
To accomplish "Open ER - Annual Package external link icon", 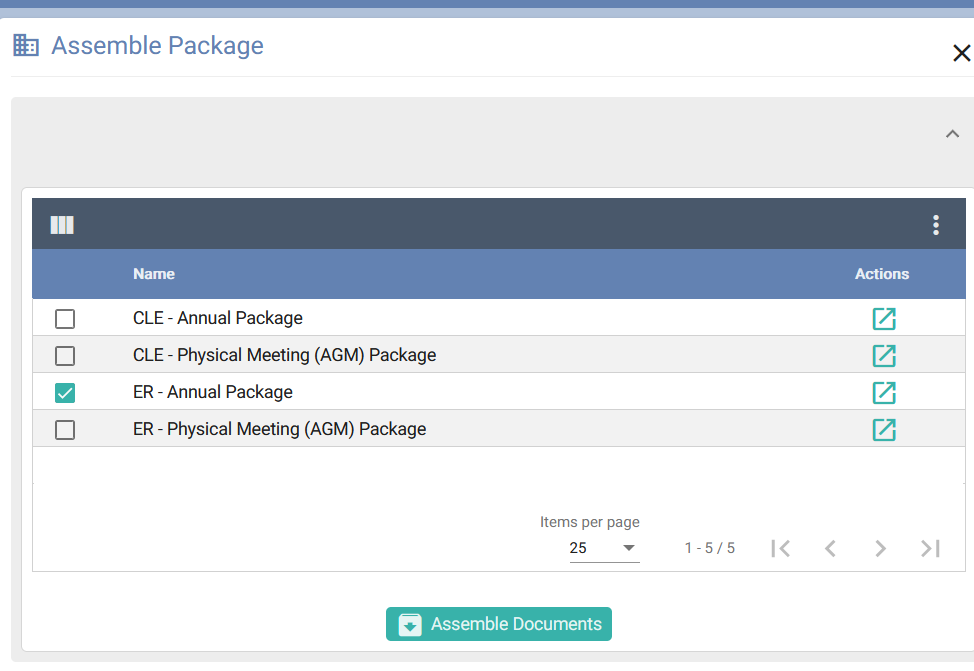I will [x=883, y=393].
